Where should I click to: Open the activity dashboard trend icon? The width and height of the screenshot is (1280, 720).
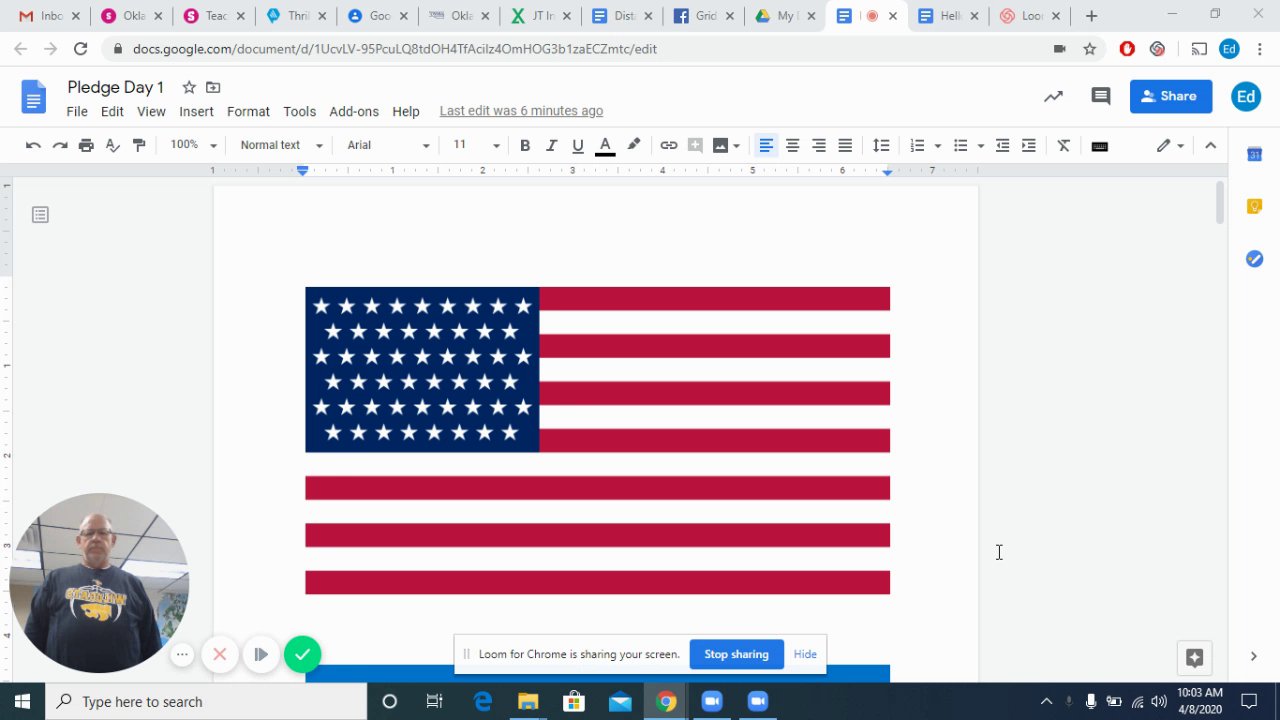click(1053, 96)
